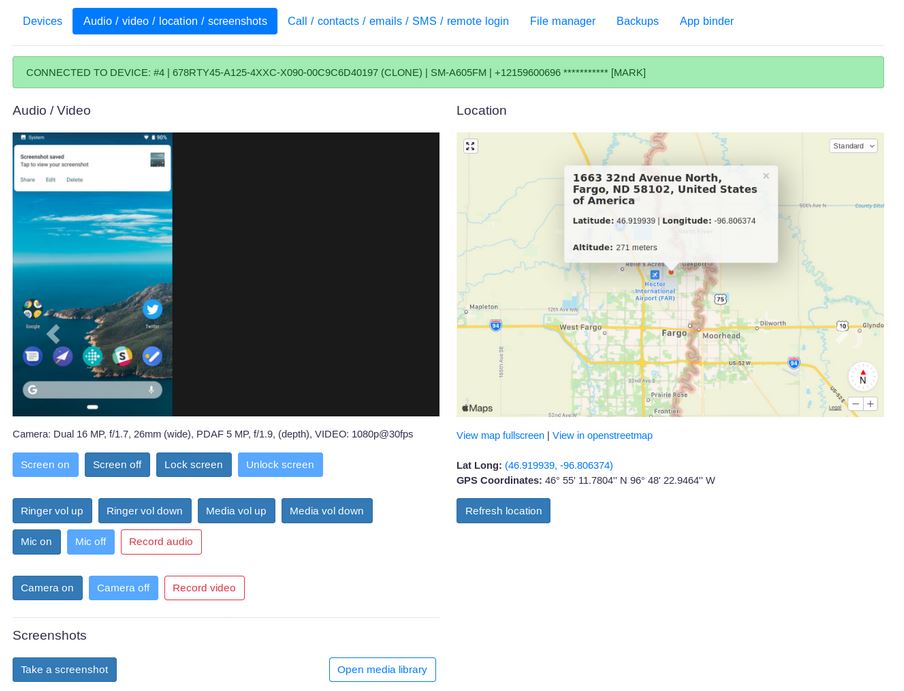Click Ringer vol down

click(x=144, y=511)
